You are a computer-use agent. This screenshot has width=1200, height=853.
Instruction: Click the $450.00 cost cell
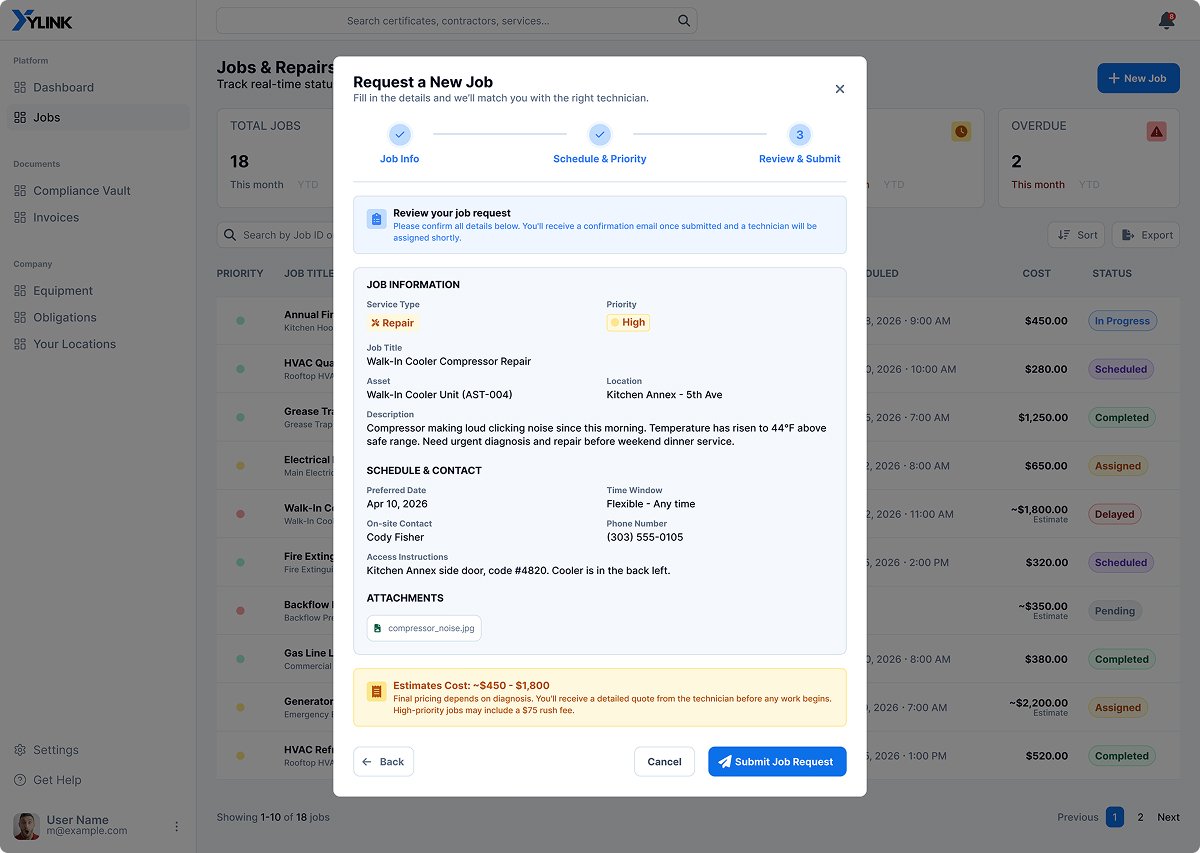point(1046,321)
